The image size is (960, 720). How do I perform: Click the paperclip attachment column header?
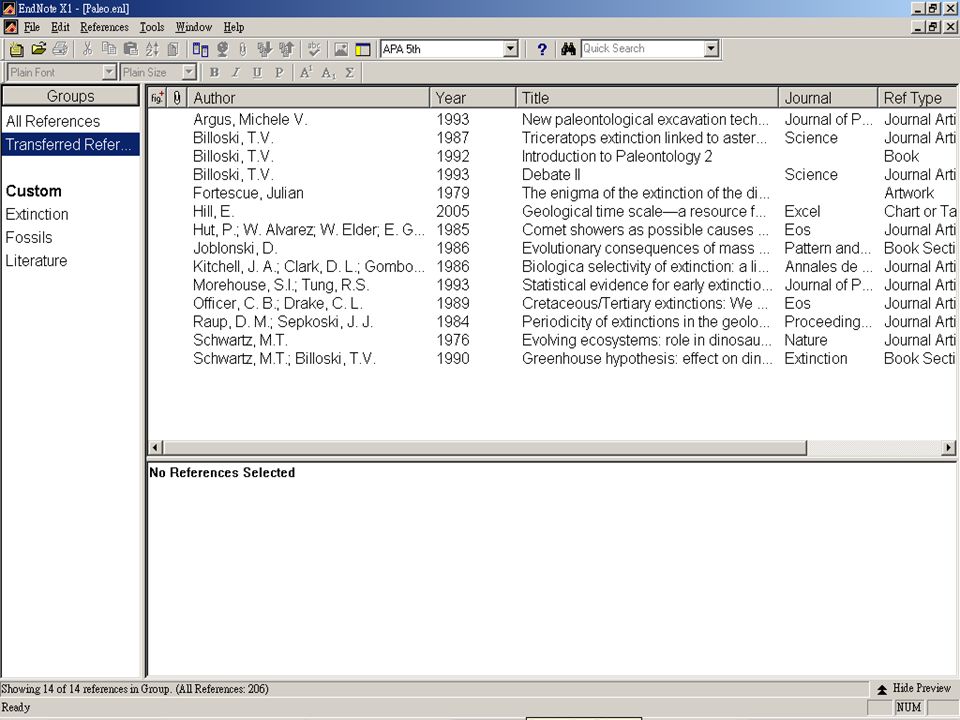(x=176, y=98)
